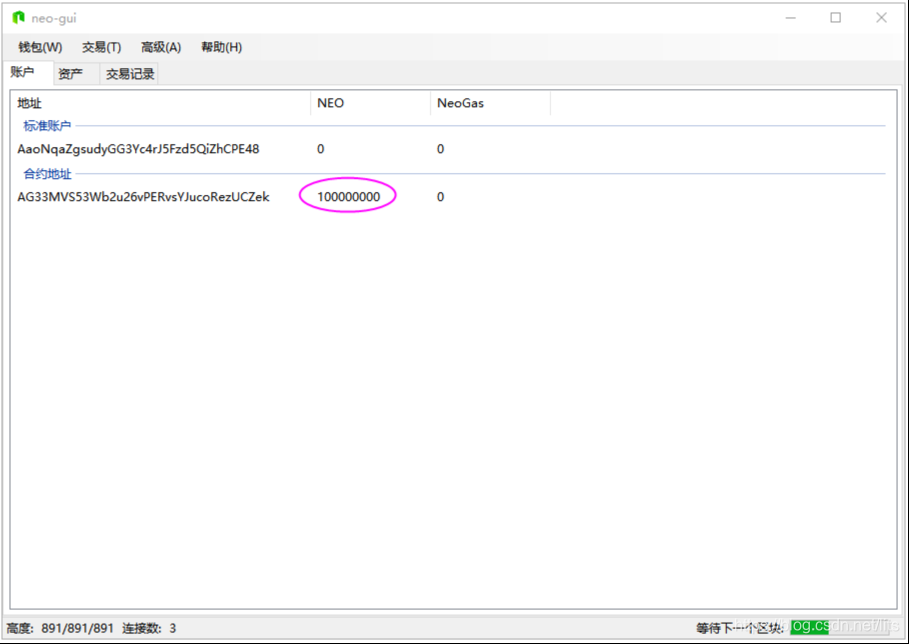Collapse the 合约地址 group header
Viewport: 909px width, 644px height.
[48, 174]
